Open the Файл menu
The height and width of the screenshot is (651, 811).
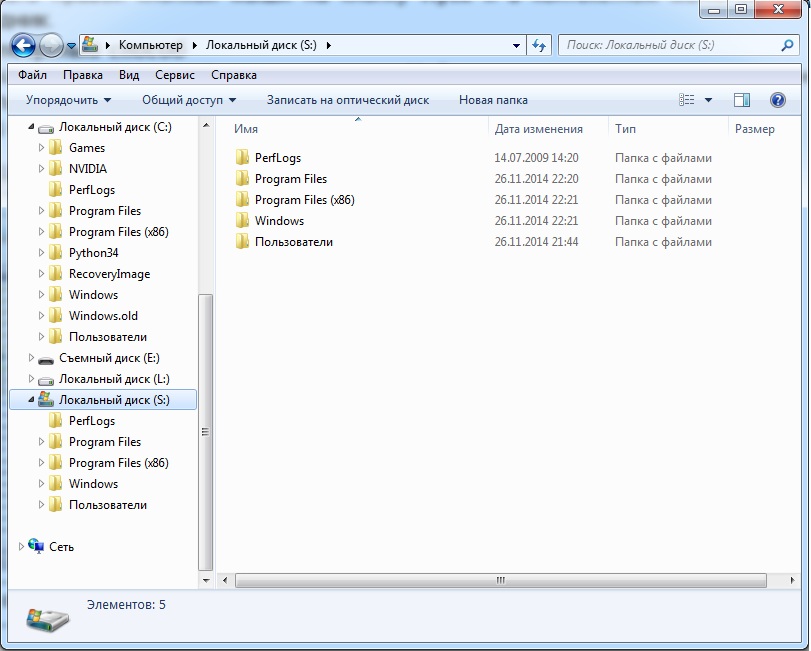click(33, 75)
